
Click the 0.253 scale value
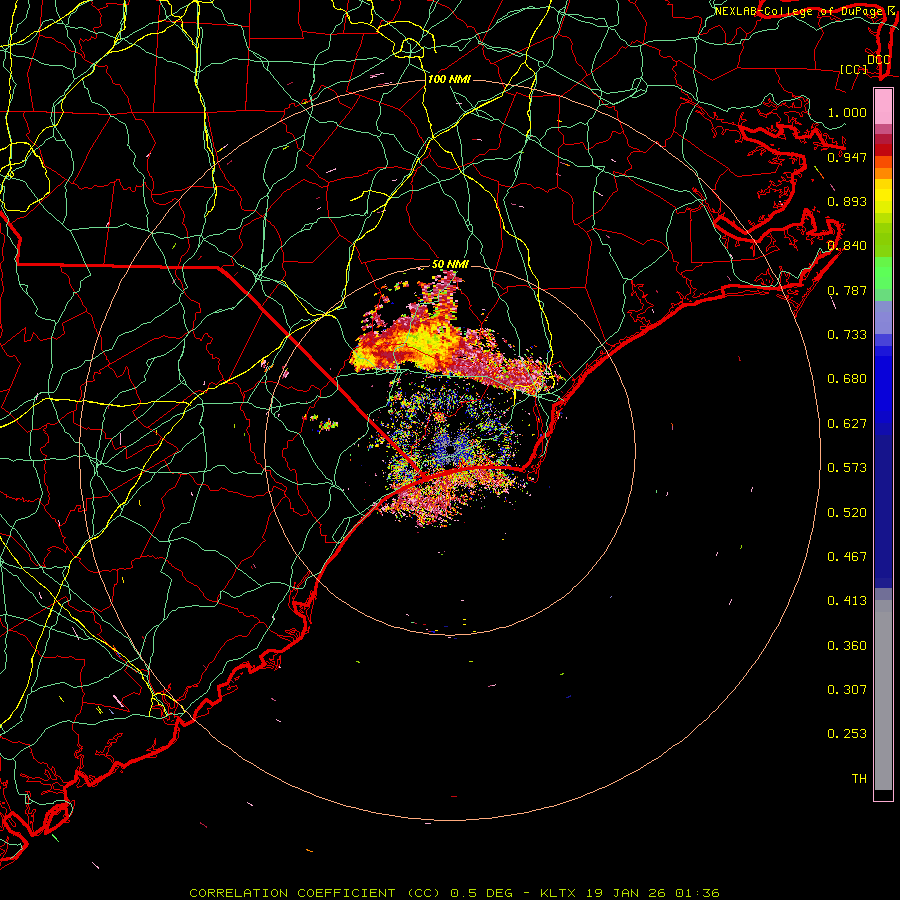847,734
